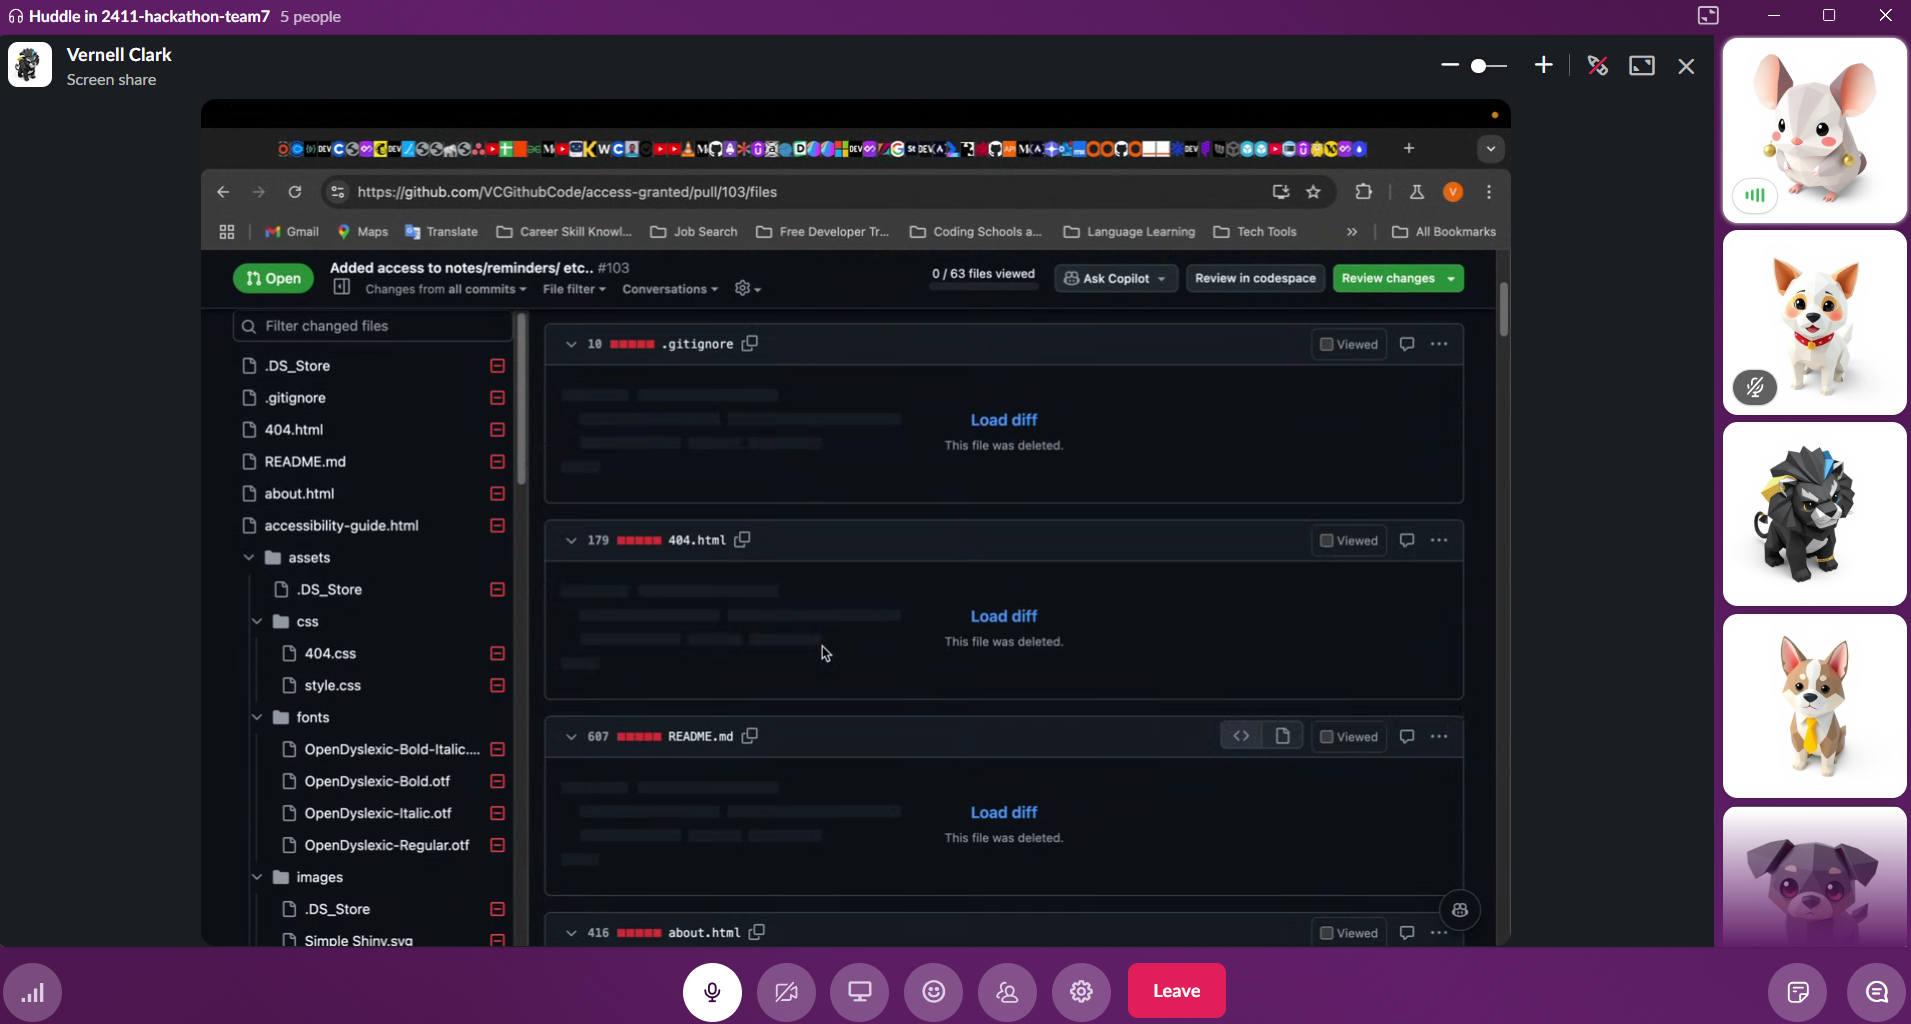Invite people to the huddle
Screen dimensions: 1911x1024
tap(1007, 991)
